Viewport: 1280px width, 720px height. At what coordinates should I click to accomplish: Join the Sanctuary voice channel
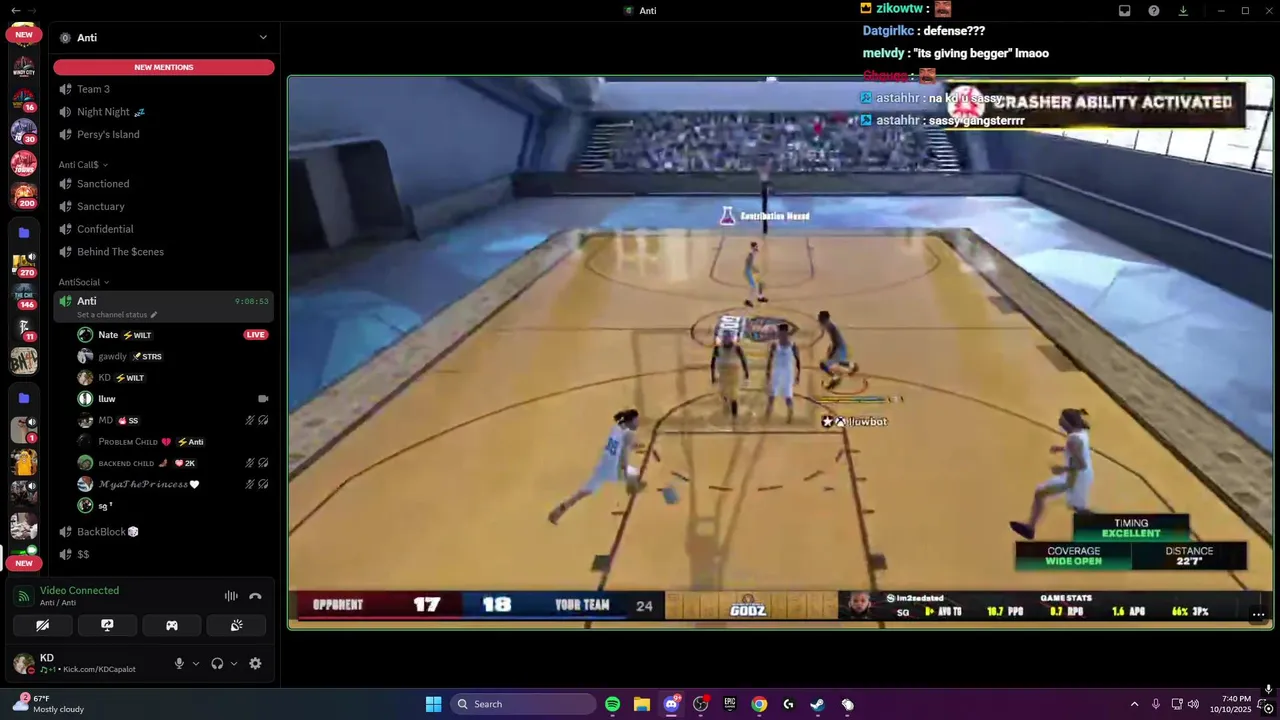tap(164, 206)
